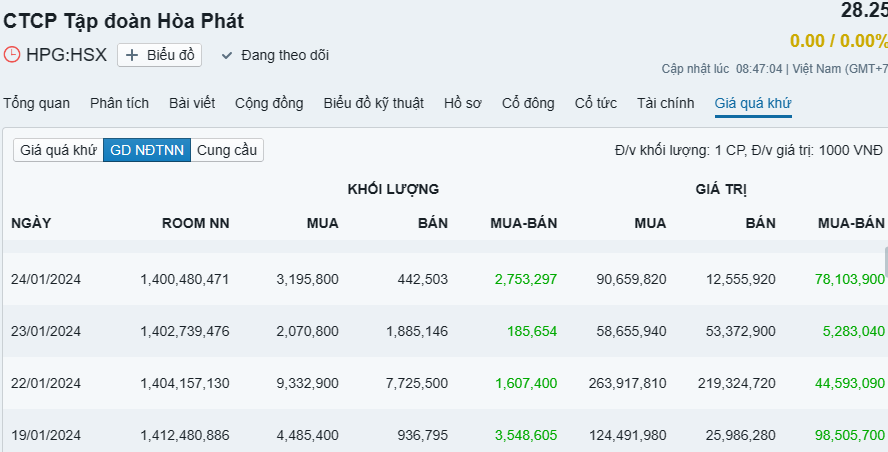Image resolution: width=888 pixels, height=452 pixels.
Task: Switch to Giá quá khứ segmented view
Action: [x=58, y=150]
